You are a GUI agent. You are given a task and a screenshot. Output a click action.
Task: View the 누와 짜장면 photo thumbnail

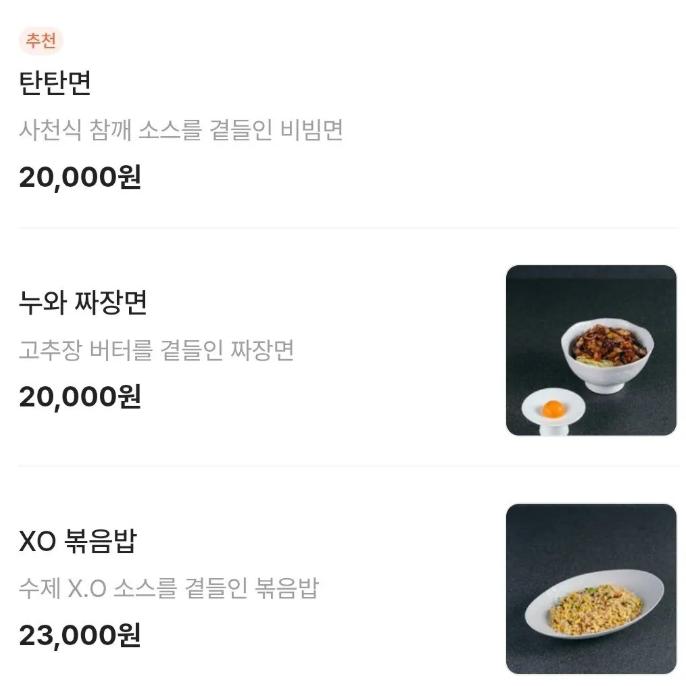tap(591, 350)
